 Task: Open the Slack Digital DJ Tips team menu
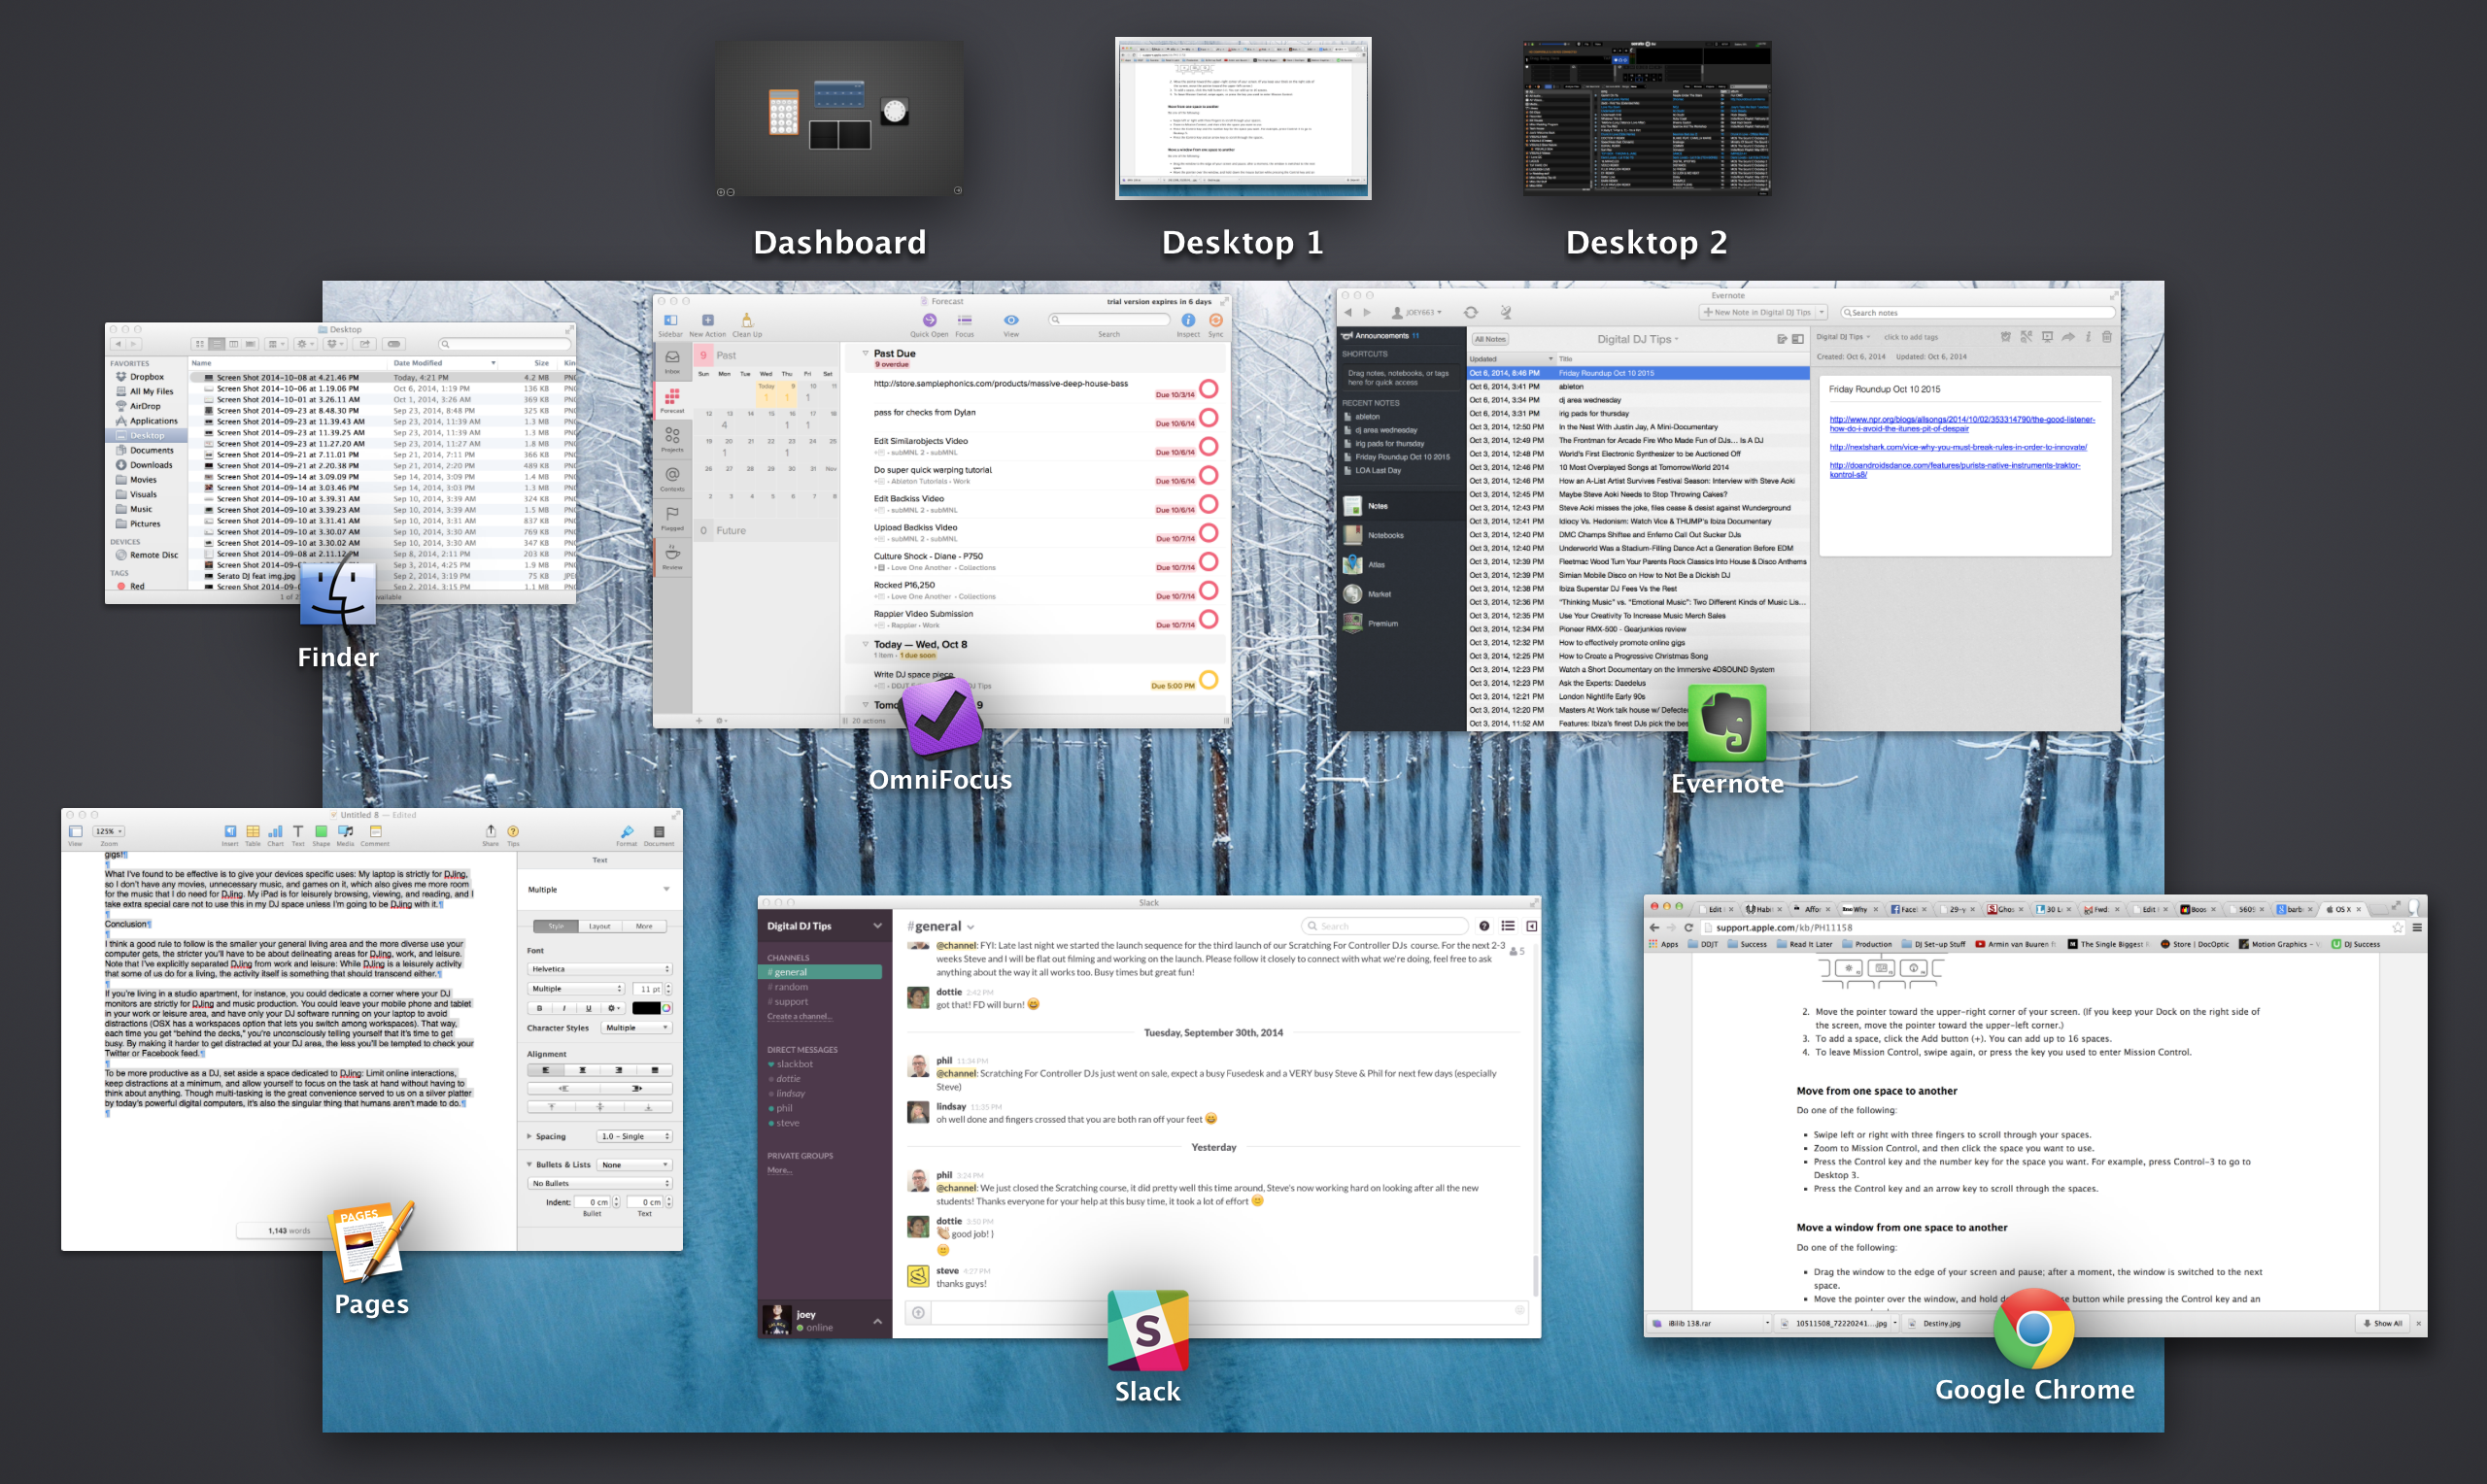pos(824,926)
